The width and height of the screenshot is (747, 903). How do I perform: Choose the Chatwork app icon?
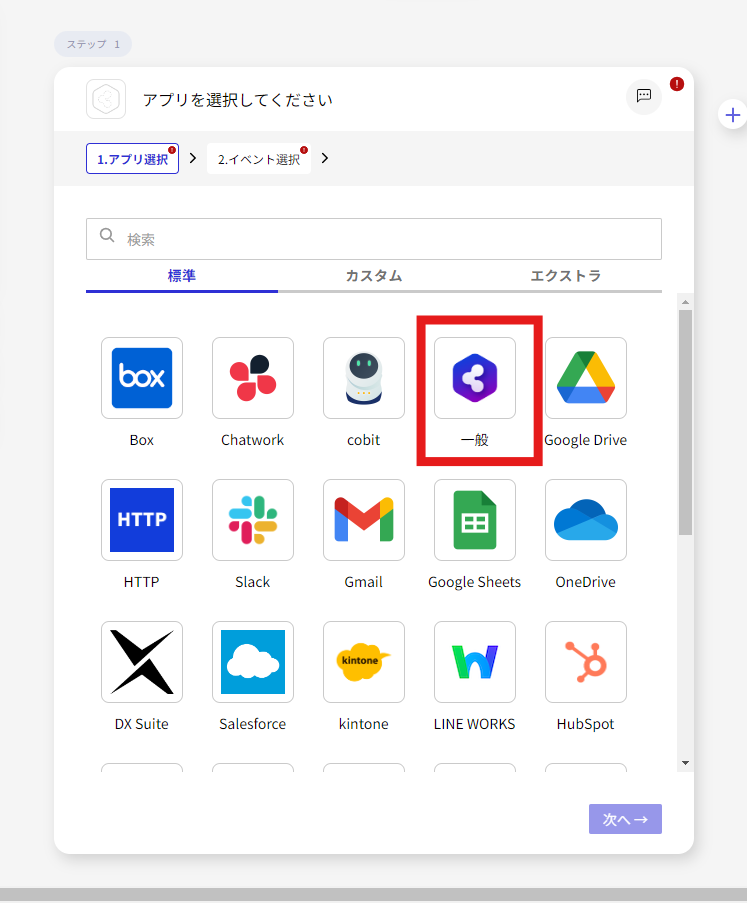click(253, 378)
